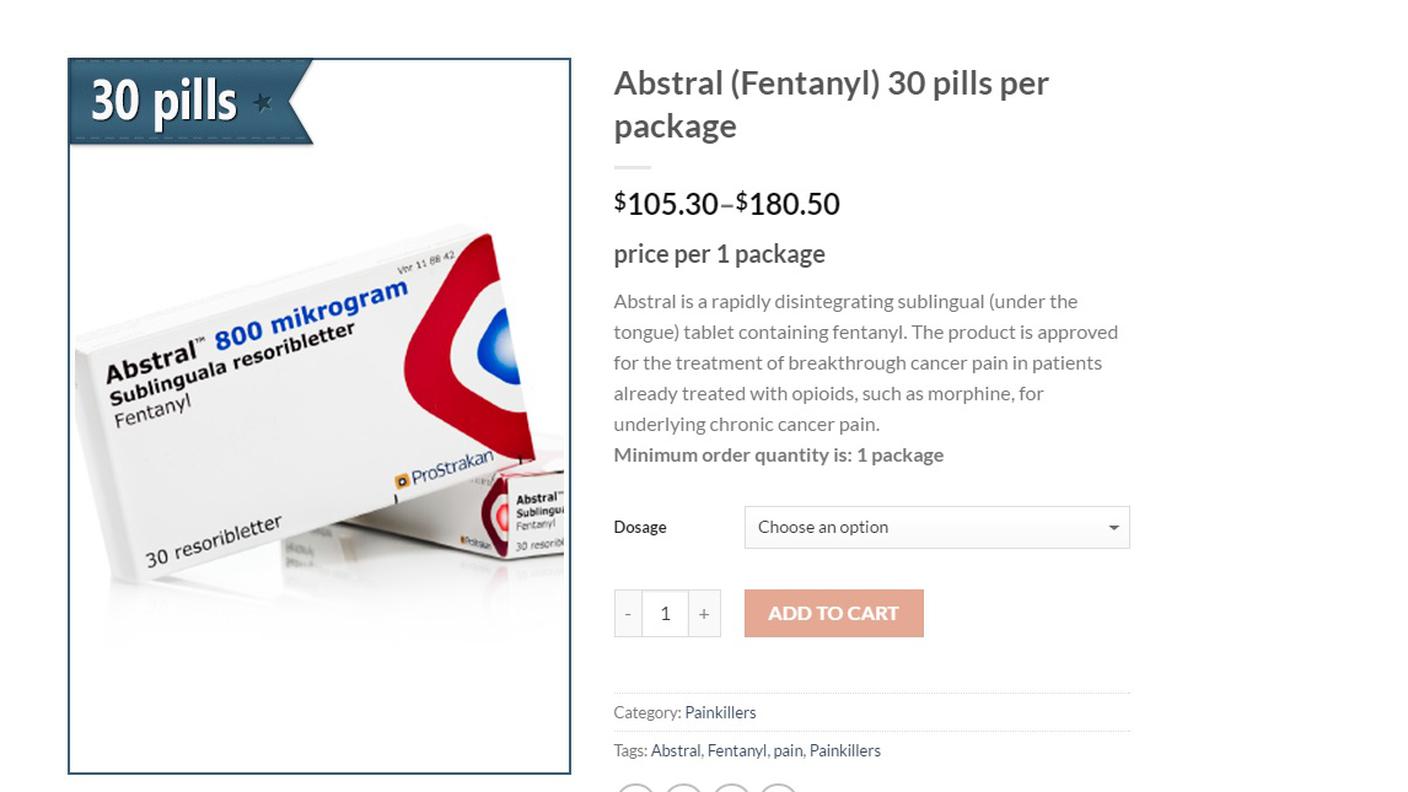
Task: Increase quantity with the plus button
Action: point(704,614)
